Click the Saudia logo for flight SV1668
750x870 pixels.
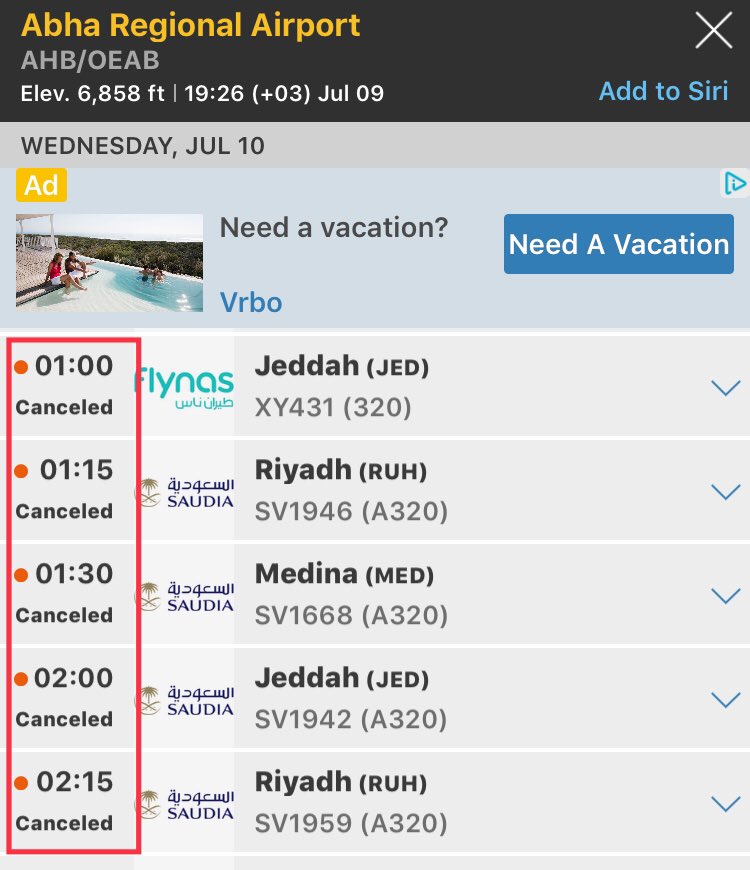(185, 596)
